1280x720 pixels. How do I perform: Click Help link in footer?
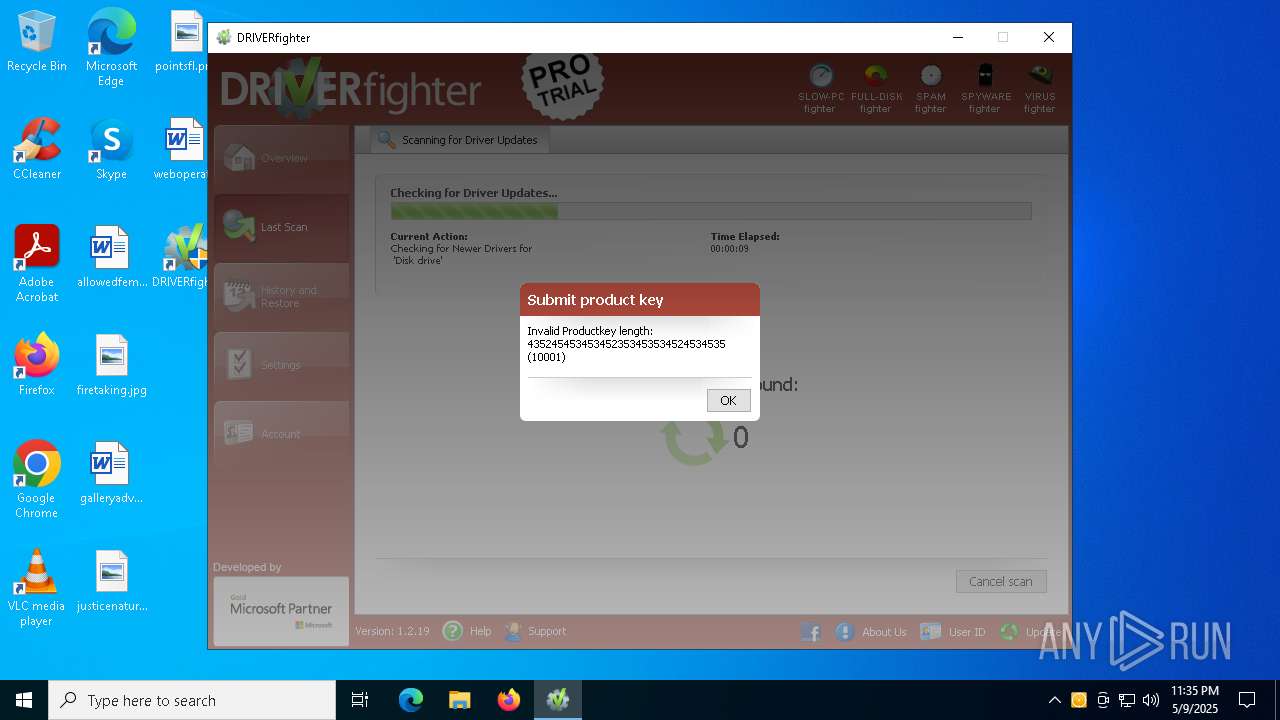click(x=480, y=631)
